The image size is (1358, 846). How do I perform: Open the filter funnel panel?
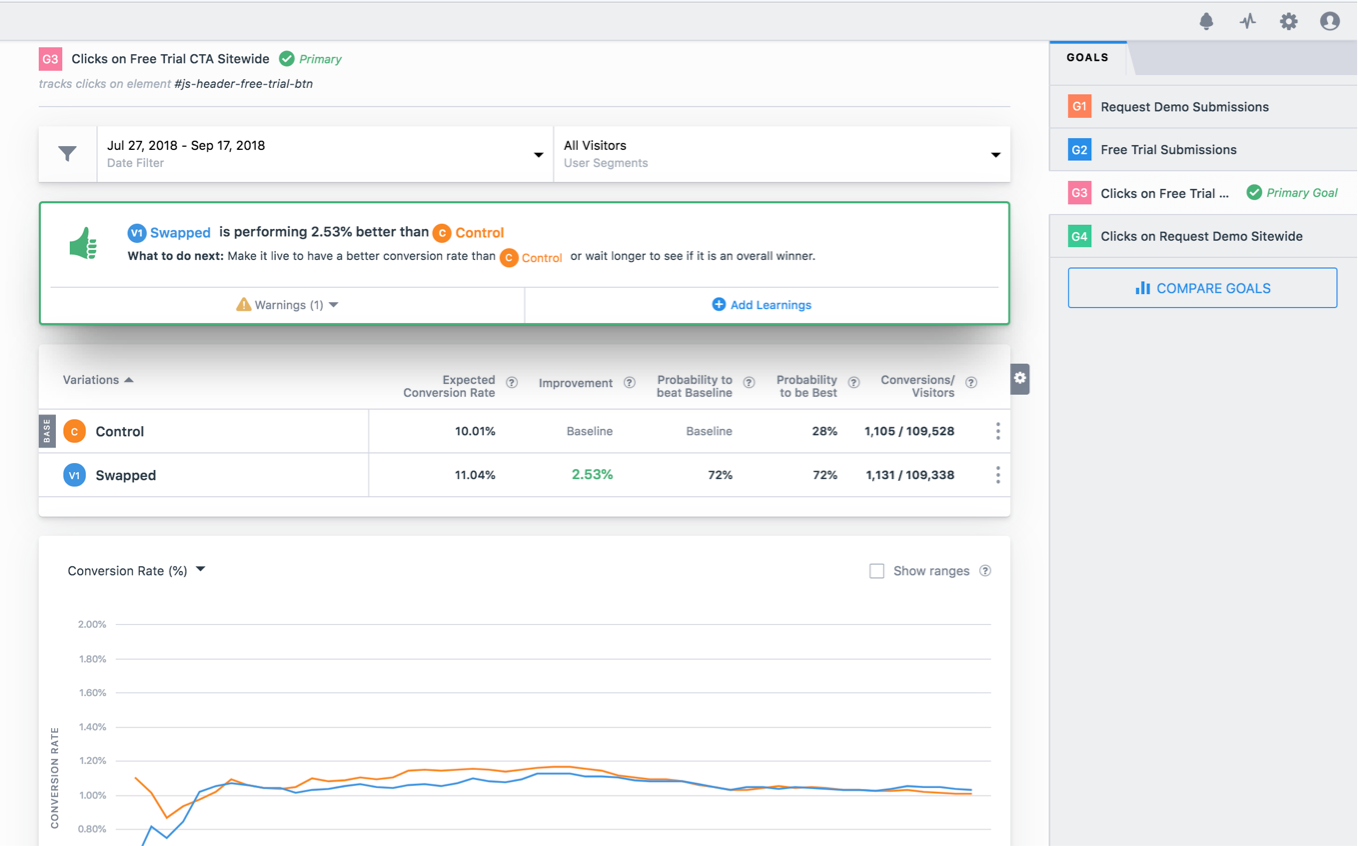[x=67, y=153]
